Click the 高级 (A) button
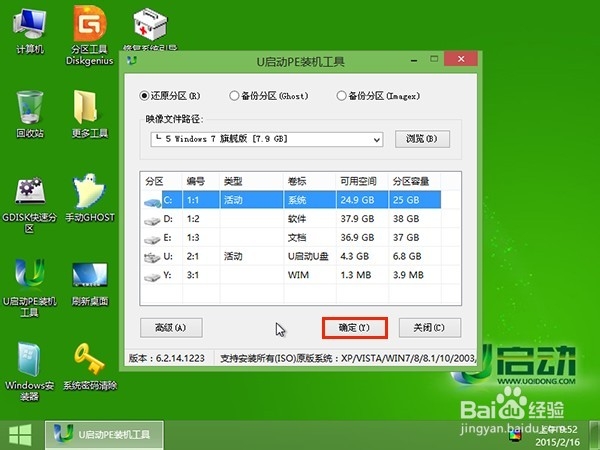Image resolution: width=600 pixels, height=450 pixels. tap(171, 328)
